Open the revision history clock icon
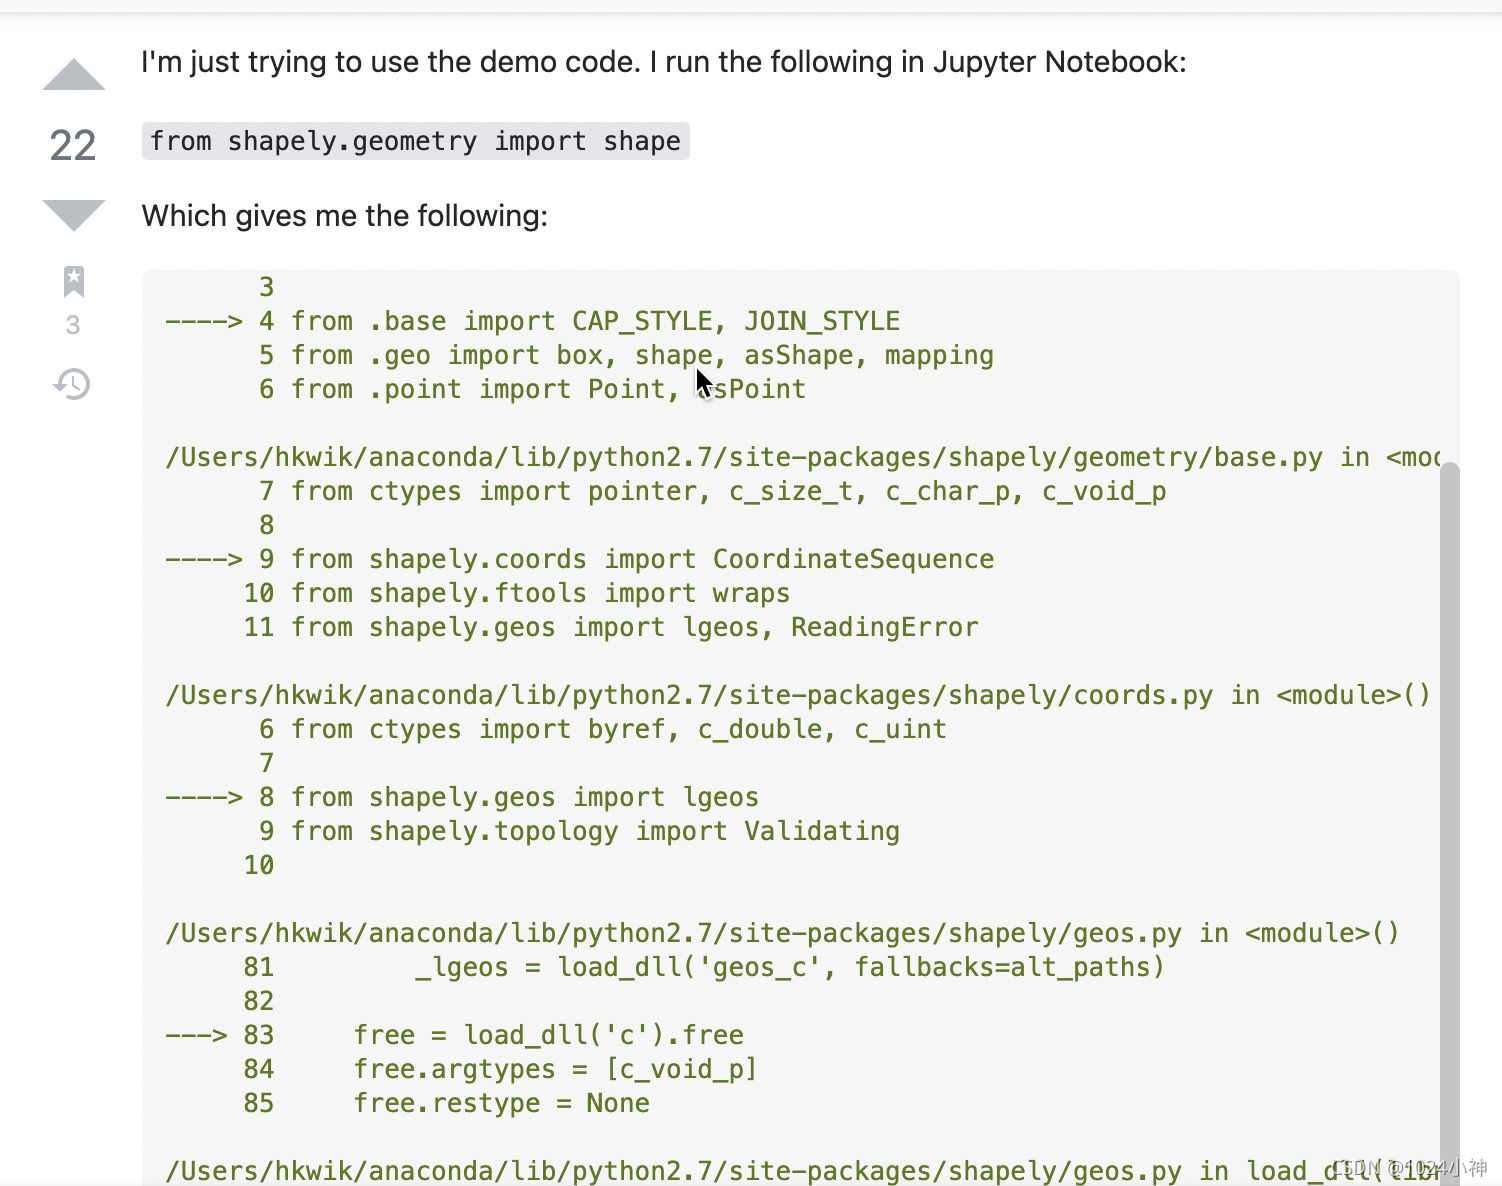This screenshot has width=1502, height=1186. [72, 383]
